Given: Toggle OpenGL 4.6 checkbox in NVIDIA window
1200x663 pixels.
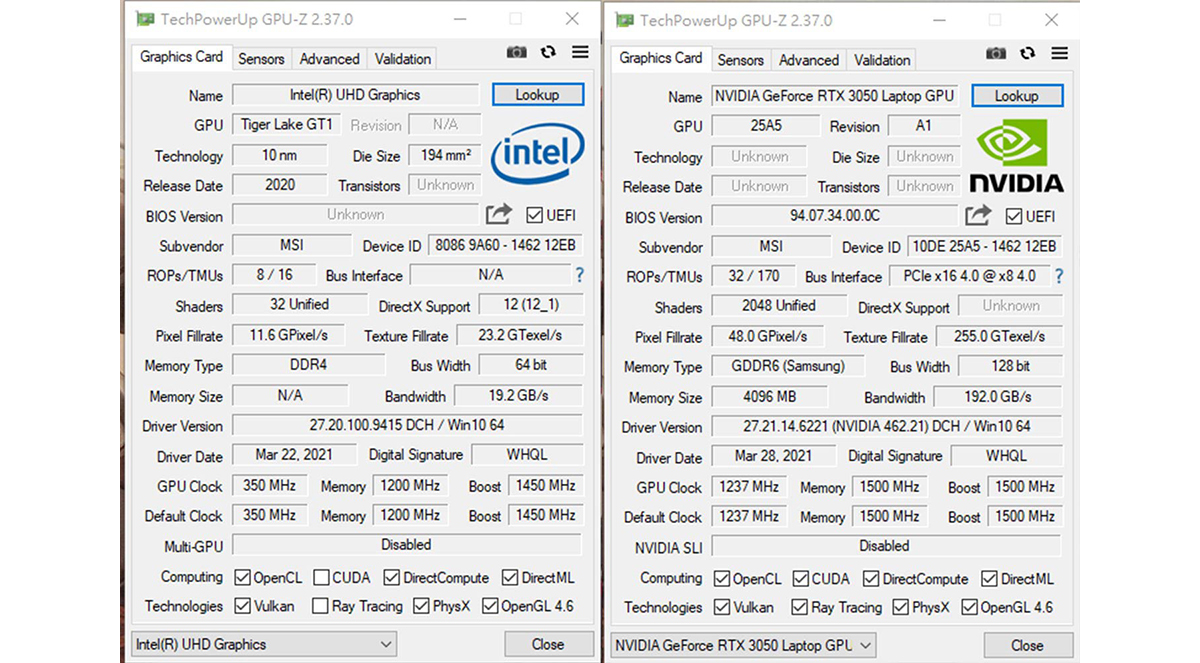Looking at the screenshot, I should (969, 607).
